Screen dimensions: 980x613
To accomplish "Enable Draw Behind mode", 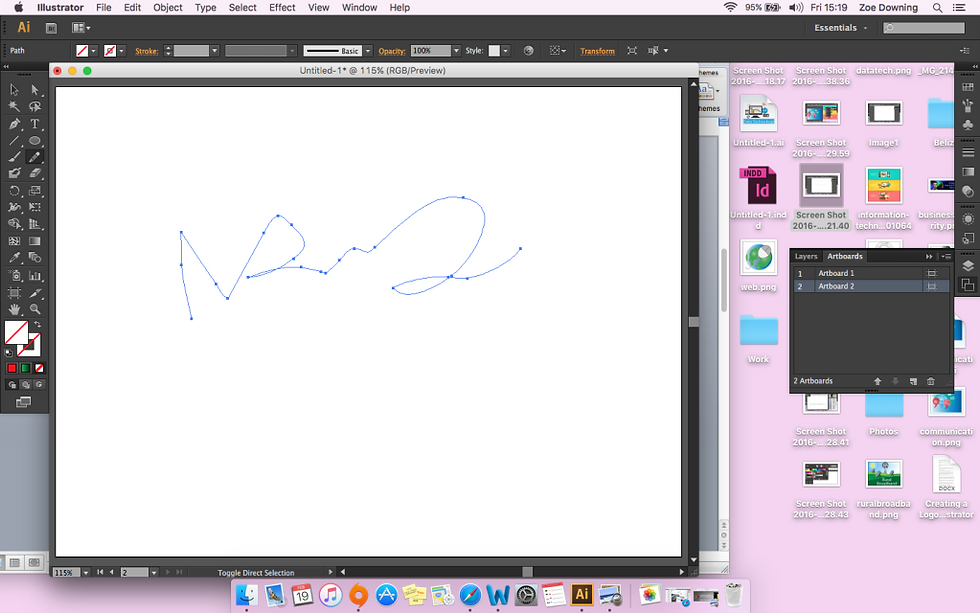I will point(25,385).
